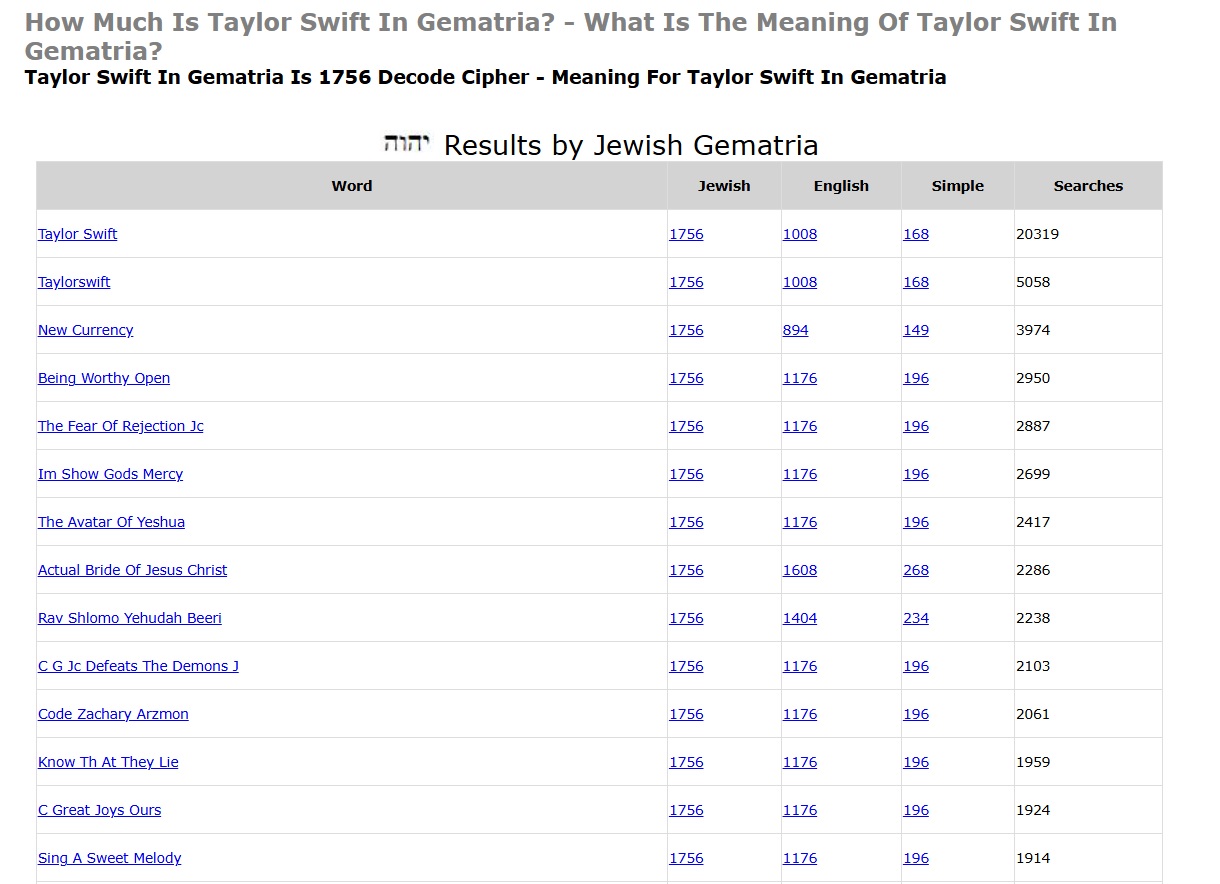1220x884 pixels.
Task: Click Simple value 168 in Taylorswift row
Action: point(916,282)
